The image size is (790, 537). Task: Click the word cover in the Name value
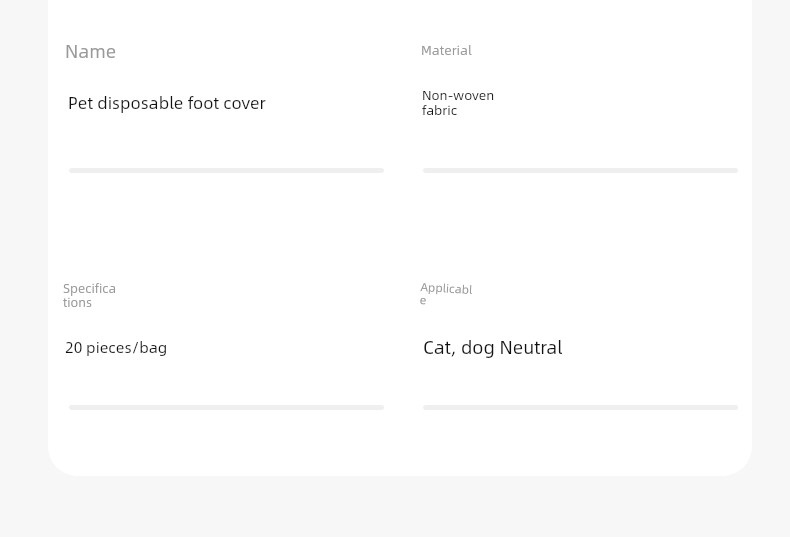(244, 103)
